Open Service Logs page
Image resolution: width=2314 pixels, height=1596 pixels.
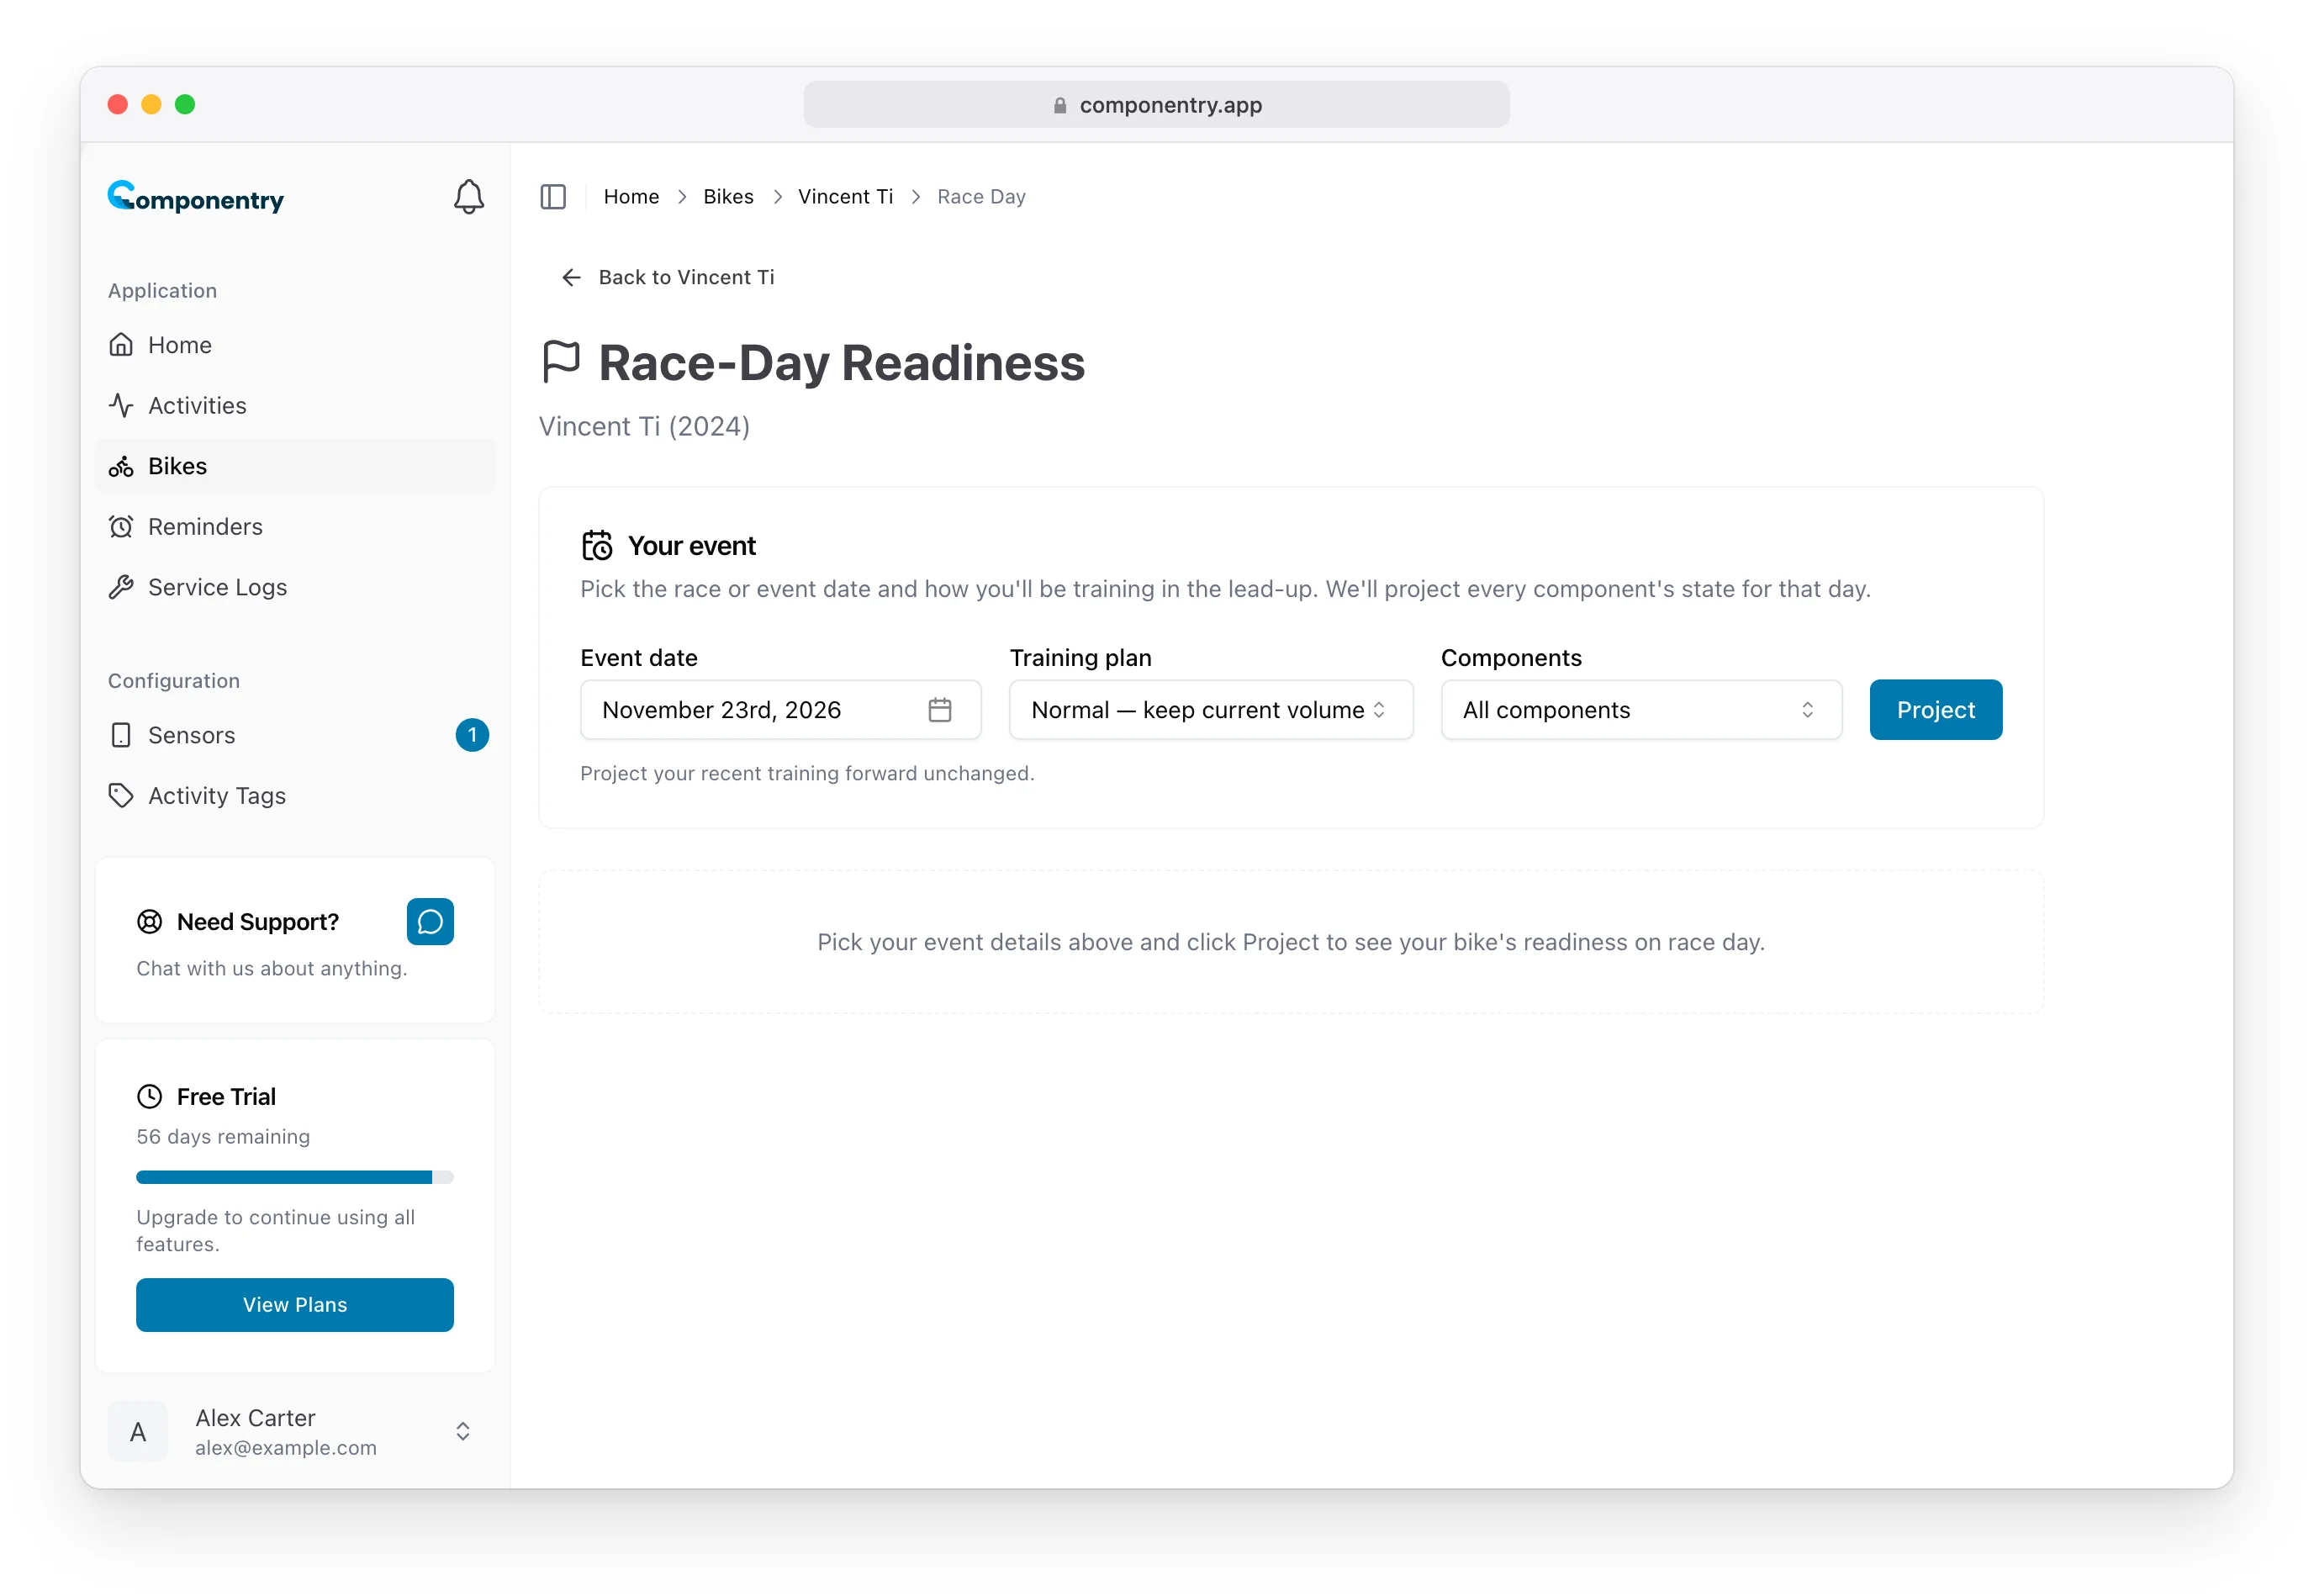[x=295, y=587]
